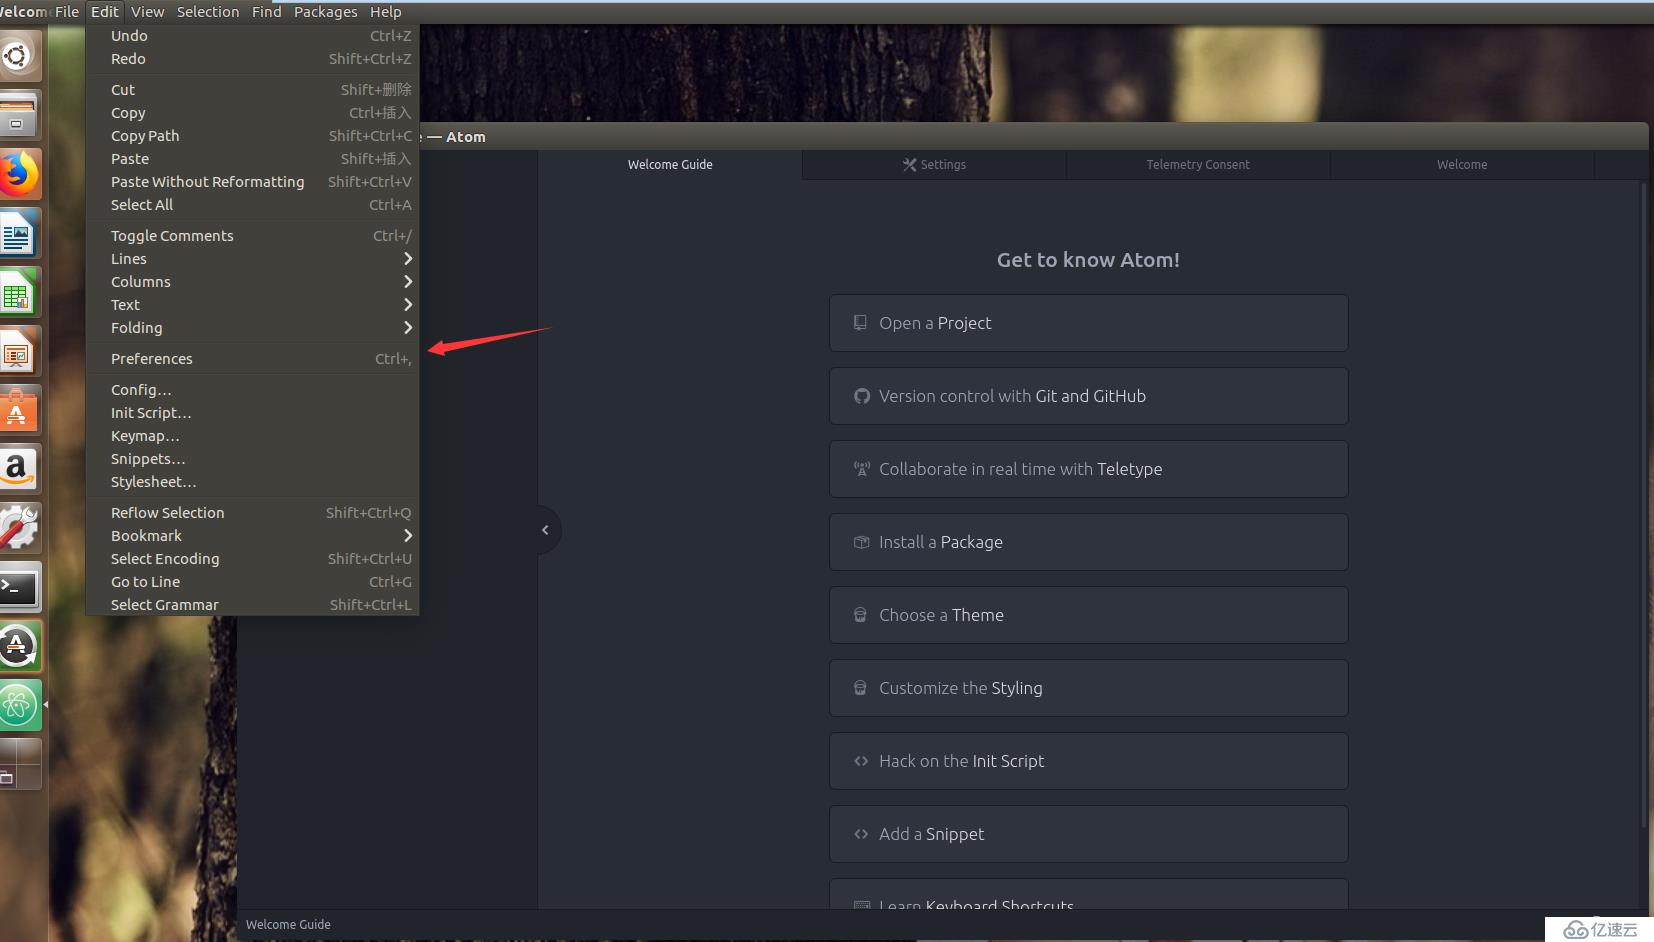Image resolution: width=1654 pixels, height=942 pixels.
Task: Open the View menu
Action: [x=148, y=12]
